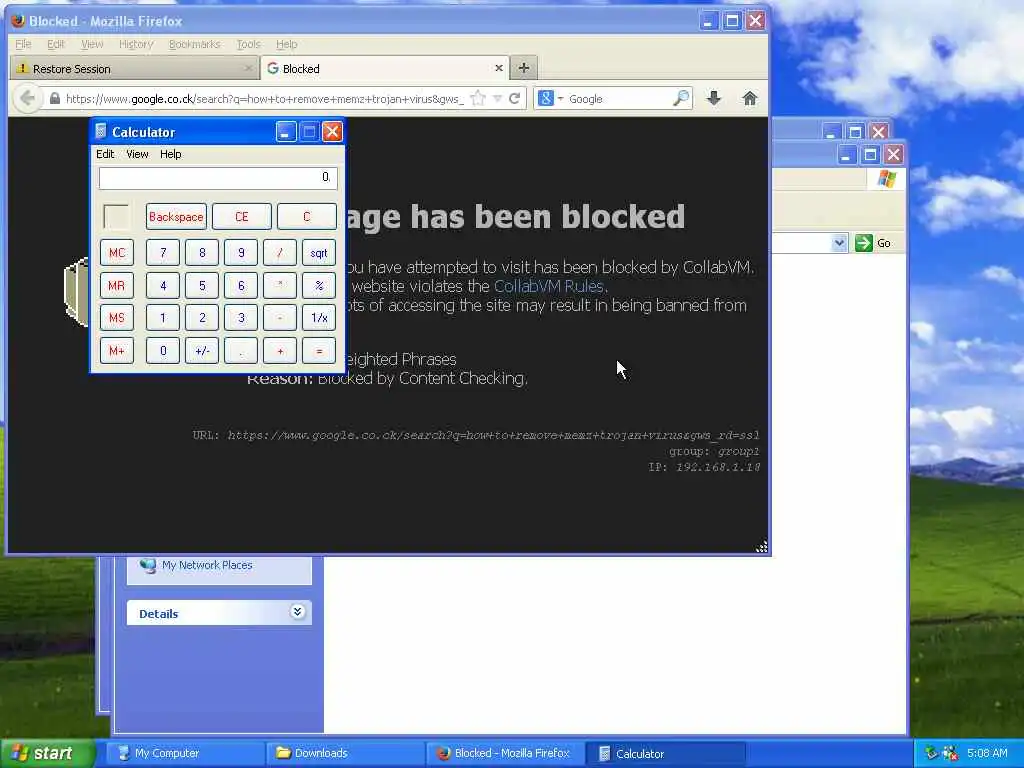Click the Calculator display field
The image size is (1024, 768).
218,178
